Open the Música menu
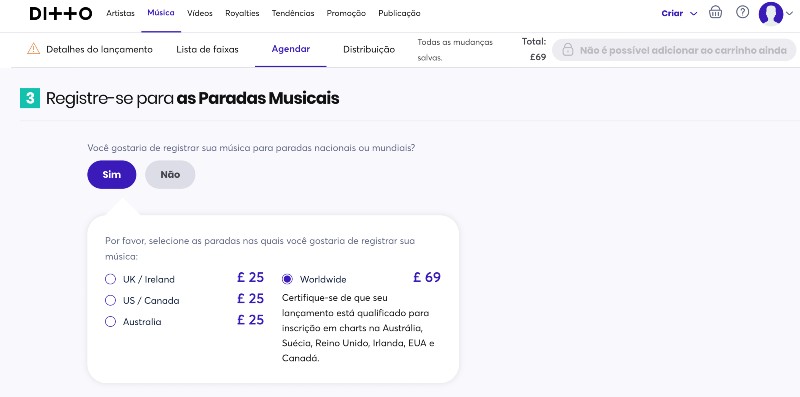800x397 pixels. coord(161,13)
